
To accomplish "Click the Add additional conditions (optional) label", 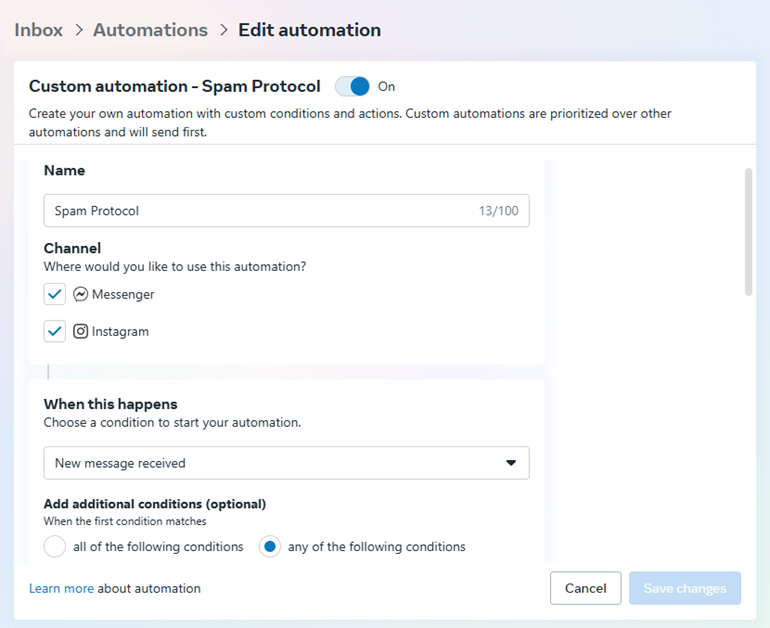I will 155,504.
